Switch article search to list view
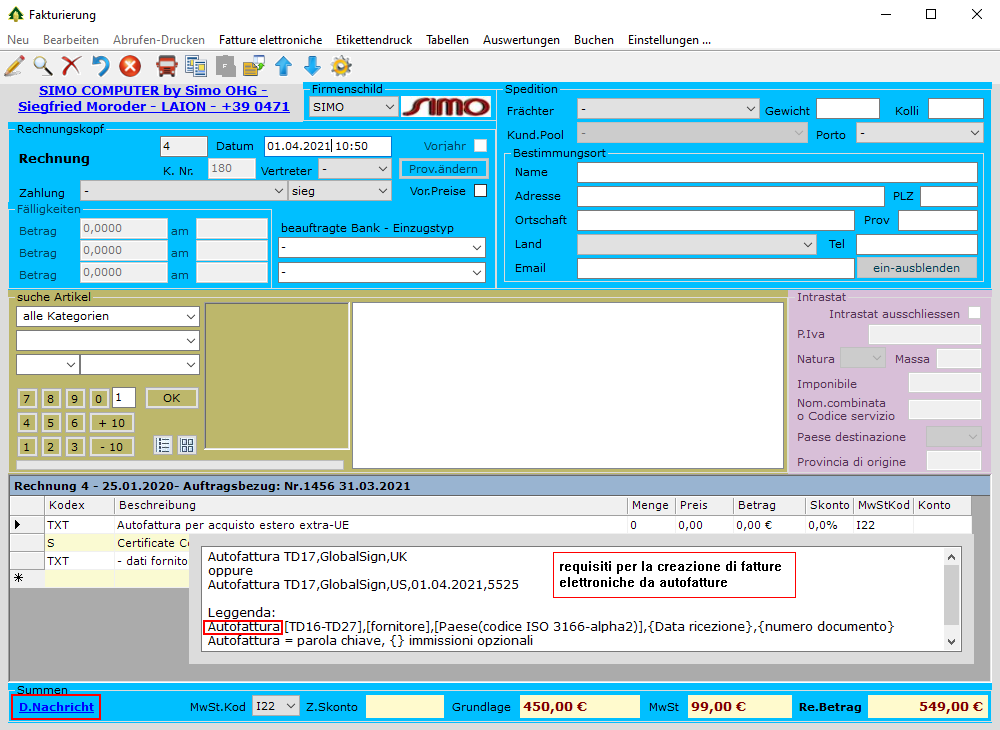Viewport: 1000px width, 730px height. point(163,445)
